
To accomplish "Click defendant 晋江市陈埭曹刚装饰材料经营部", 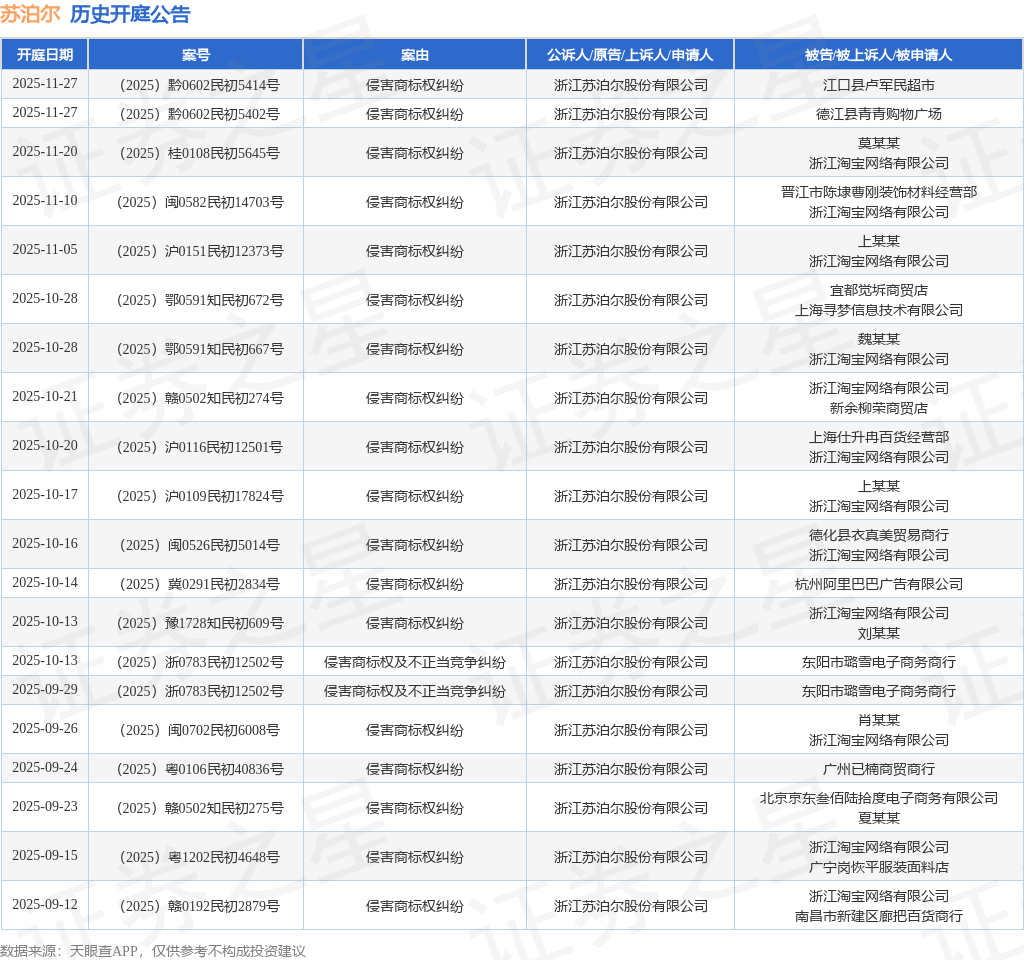I will (878, 192).
